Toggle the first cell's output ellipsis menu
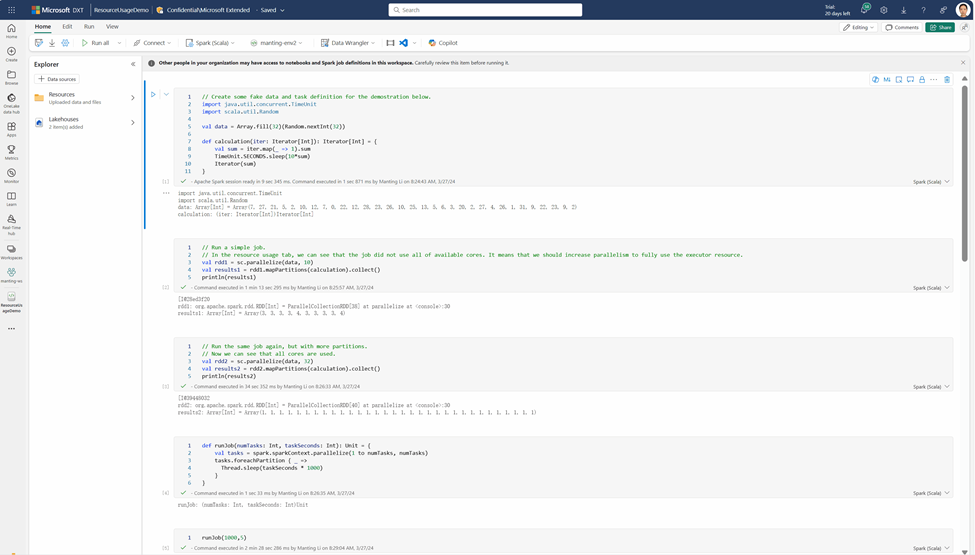Image resolution: width=975 pixels, height=555 pixels. [x=166, y=193]
